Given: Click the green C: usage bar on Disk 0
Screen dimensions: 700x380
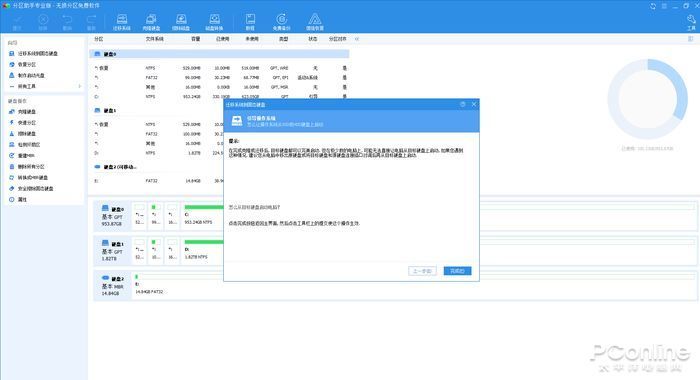Looking at the screenshot, I should (x=204, y=207).
